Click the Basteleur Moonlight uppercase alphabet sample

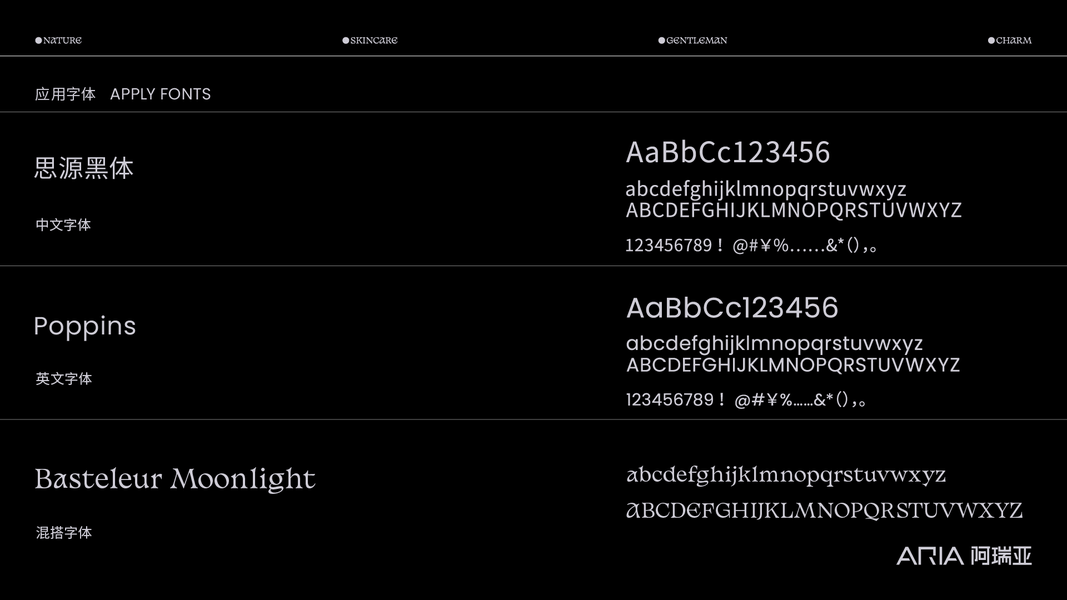tap(824, 511)
